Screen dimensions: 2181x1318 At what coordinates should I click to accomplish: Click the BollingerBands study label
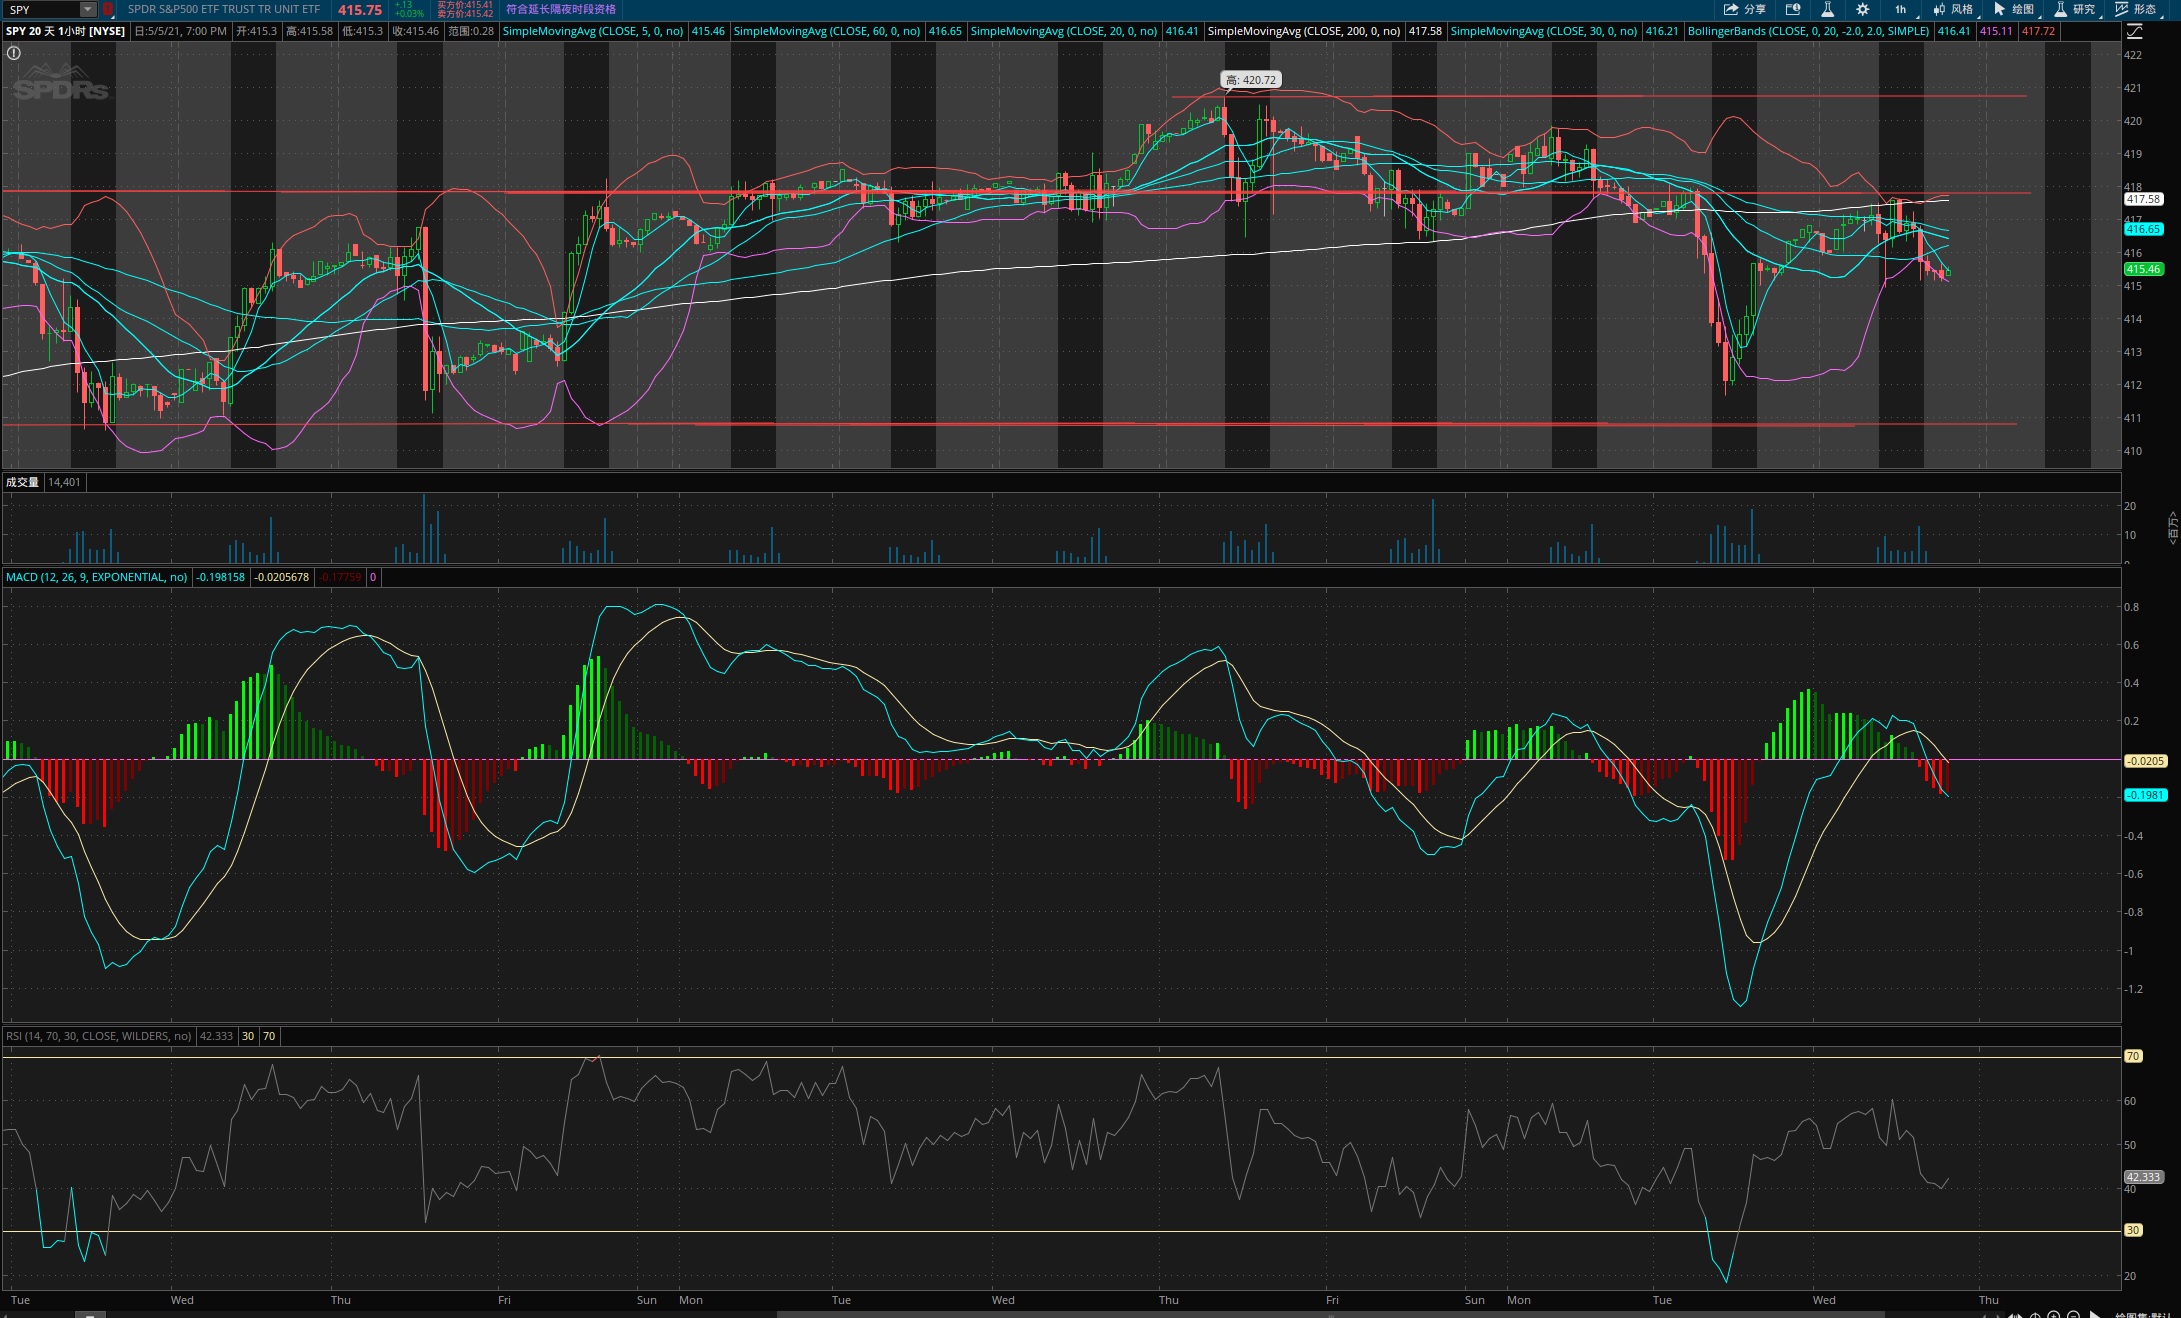click(x=1808, y=31)
